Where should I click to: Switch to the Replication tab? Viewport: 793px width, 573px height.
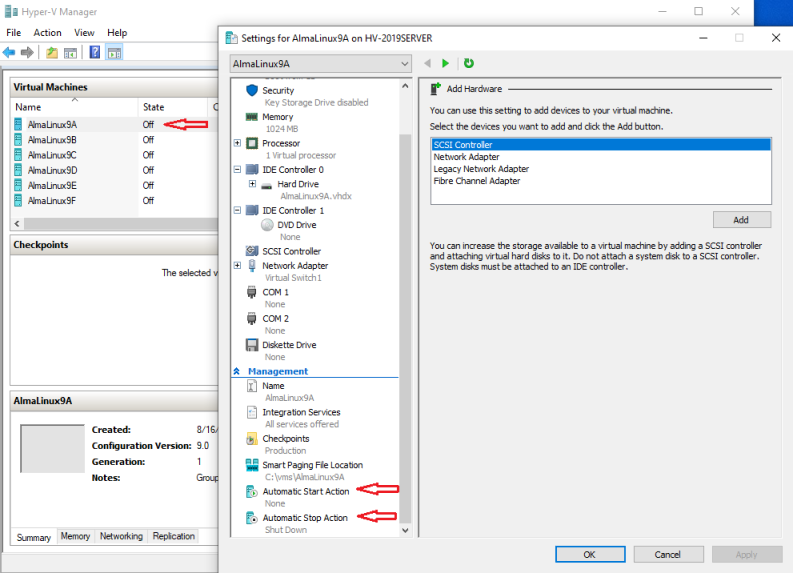(173, 536)
